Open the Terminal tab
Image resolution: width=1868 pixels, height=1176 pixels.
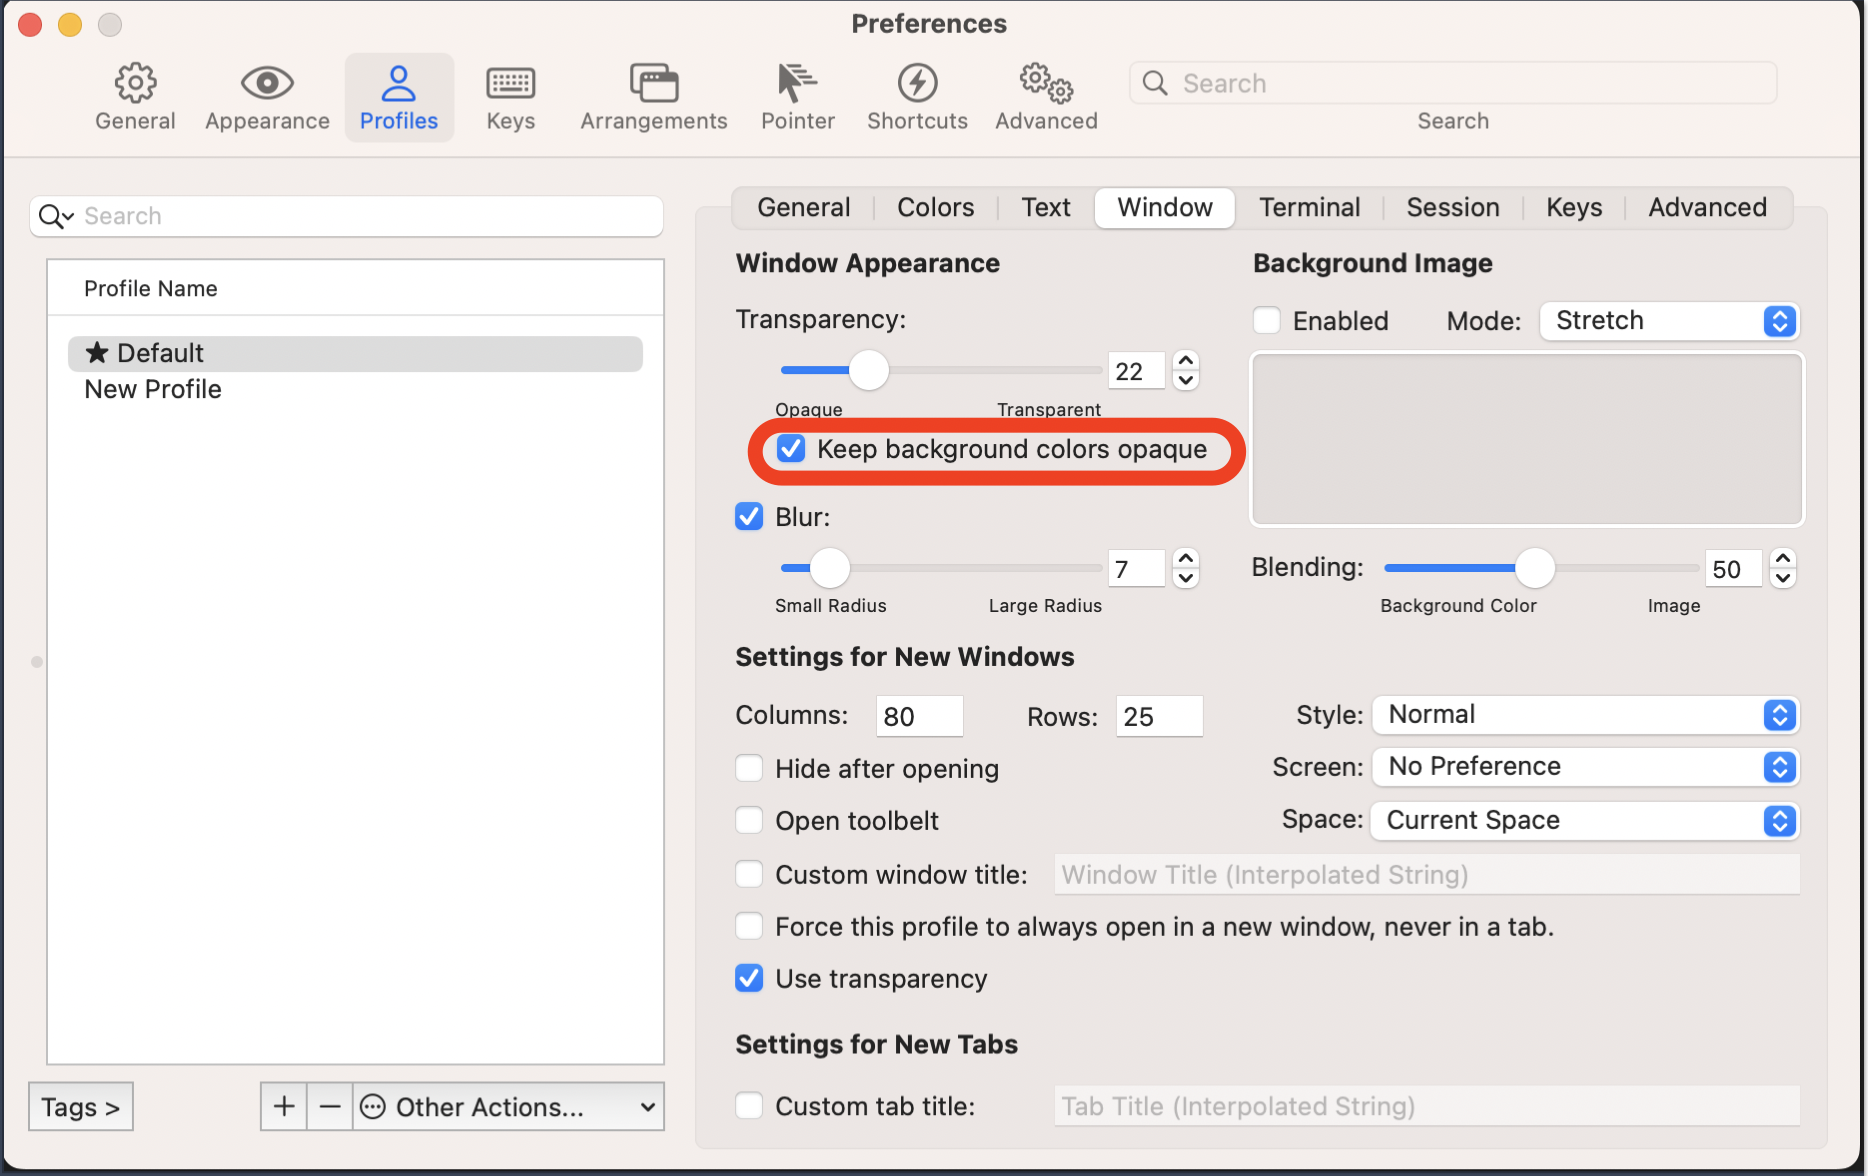click(x=1309, y=207)
